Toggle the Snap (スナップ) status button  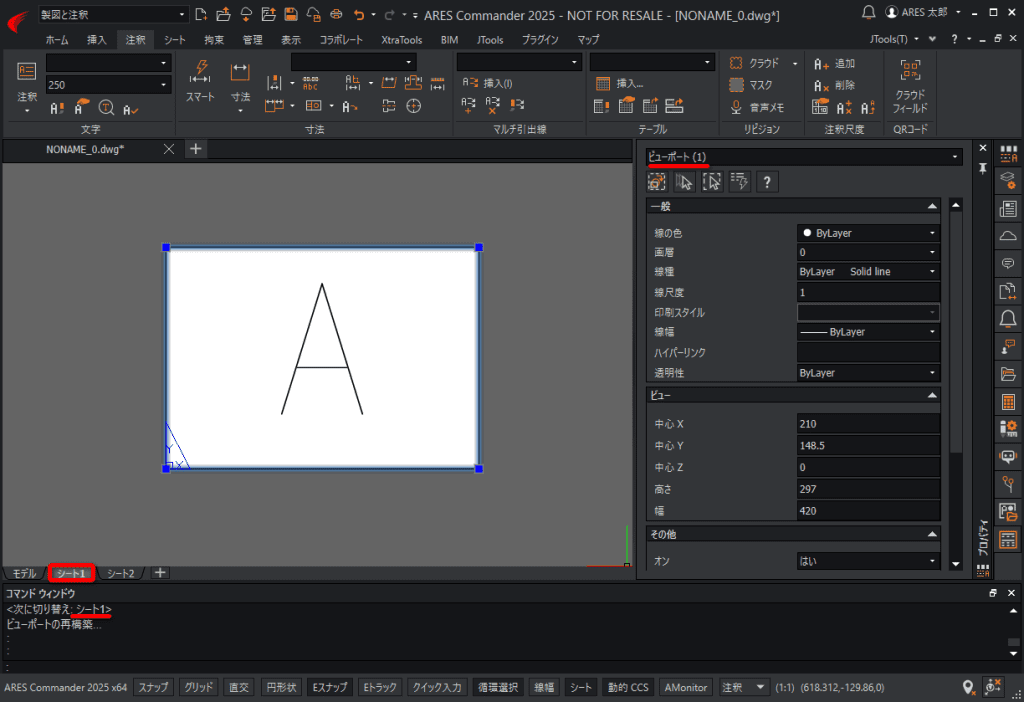(x=153, y=687)
